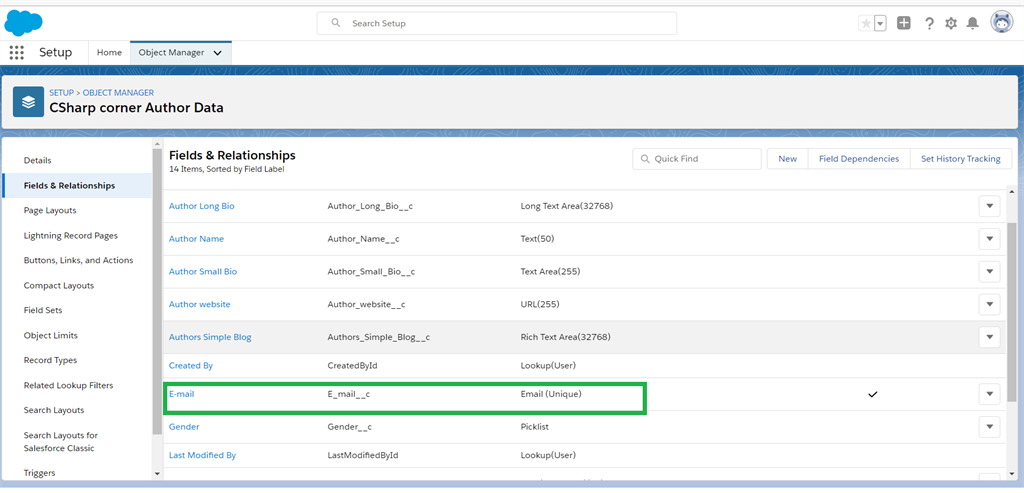Click the Email (Unique) data type
1024x493 pixels.
pyautogui.click(x=551, y=394)
